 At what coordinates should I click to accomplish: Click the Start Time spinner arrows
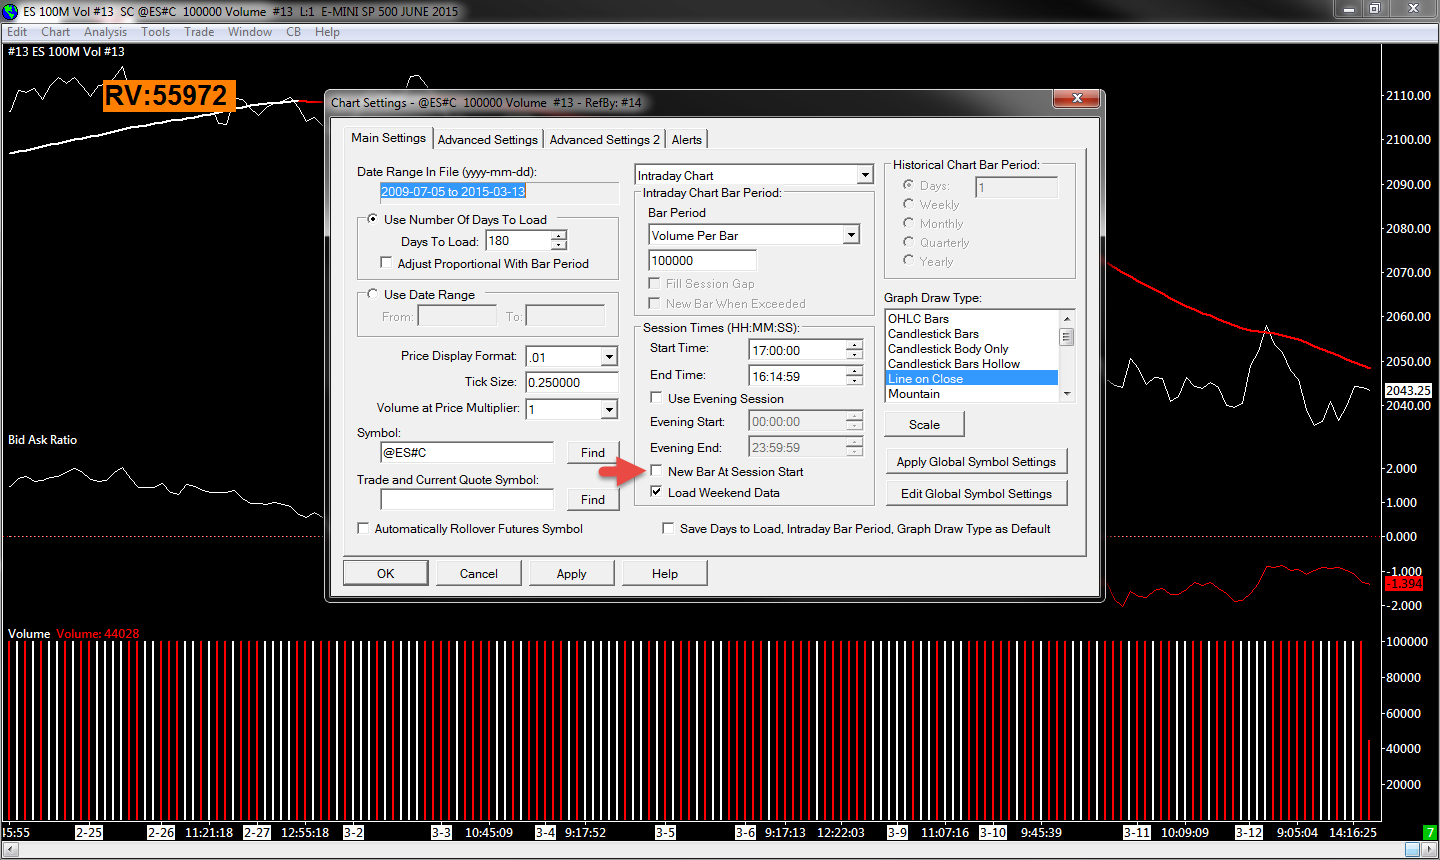coord(854,350)
